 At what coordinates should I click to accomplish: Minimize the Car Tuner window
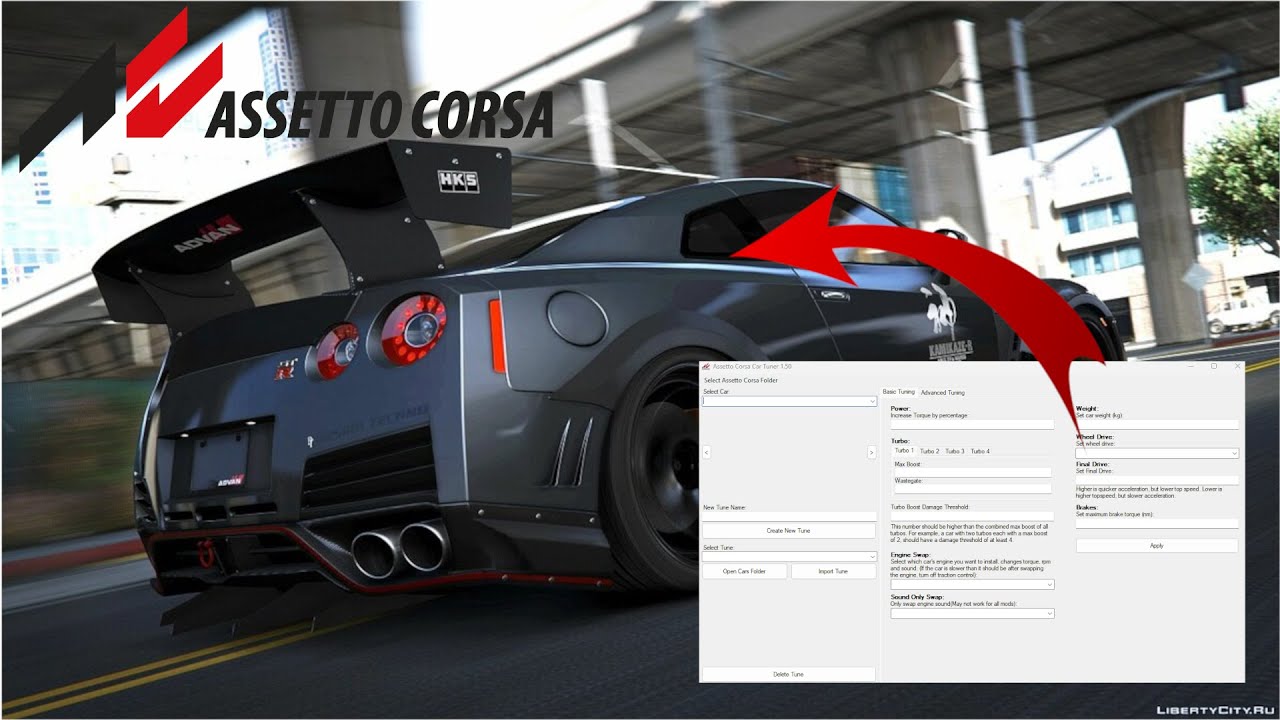coord(1190,366)
